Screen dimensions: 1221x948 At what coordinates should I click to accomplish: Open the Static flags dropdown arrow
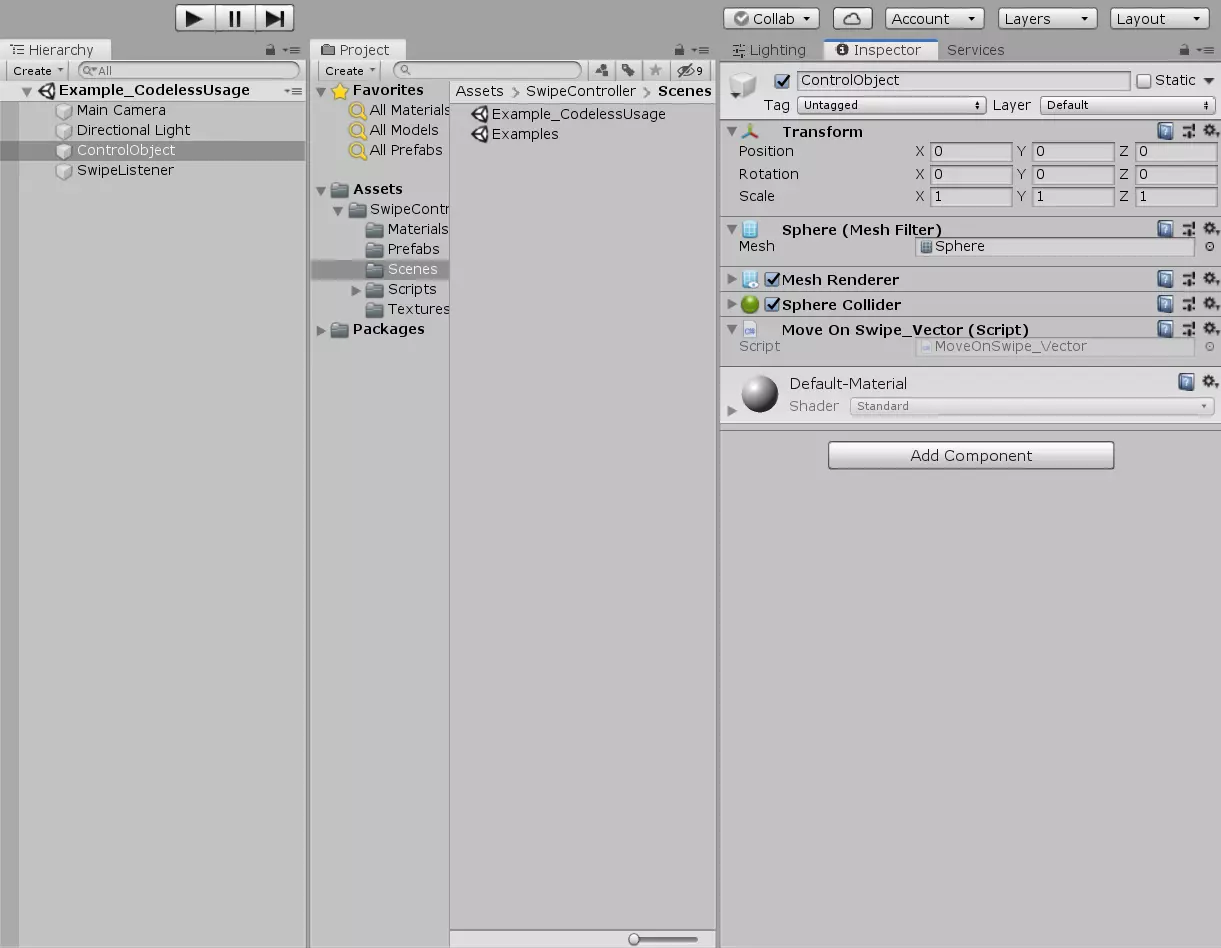coord(1208,81)
